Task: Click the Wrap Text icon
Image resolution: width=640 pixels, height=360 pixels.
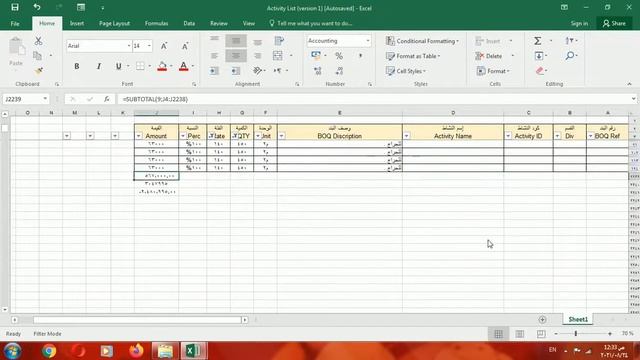Action: [x=279, y=41]
